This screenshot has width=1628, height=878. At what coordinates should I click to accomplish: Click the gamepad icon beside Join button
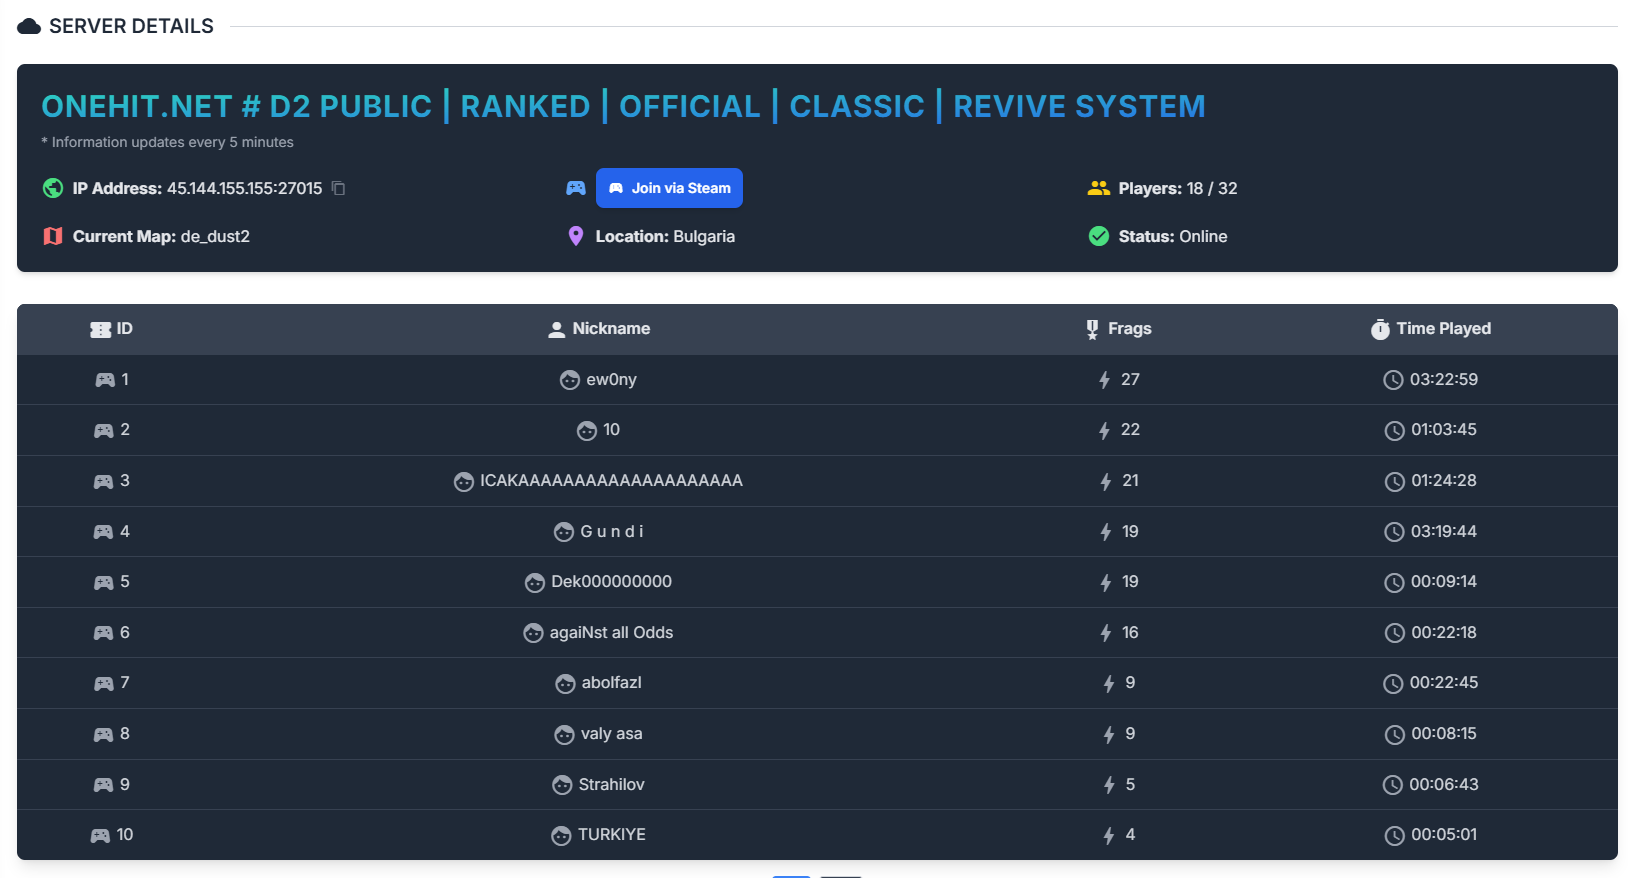click(x=575, y=188)
